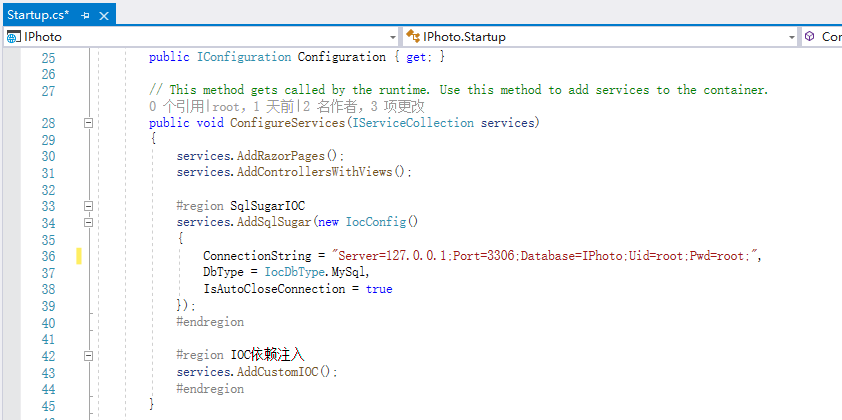Click the comment on line 27
This screenshot has height=420, width=842.
(459, 90)
